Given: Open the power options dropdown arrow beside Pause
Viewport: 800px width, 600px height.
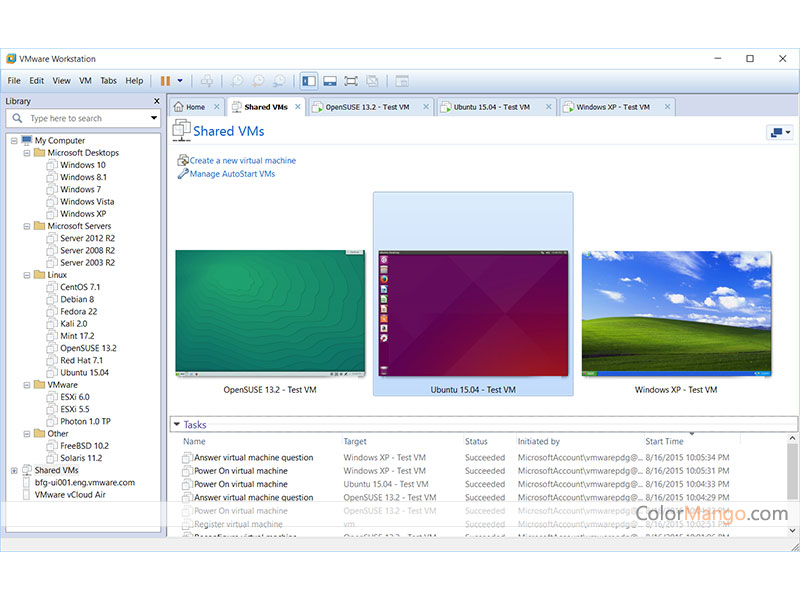Looking at the screenshot, I should tap(180, 80).
